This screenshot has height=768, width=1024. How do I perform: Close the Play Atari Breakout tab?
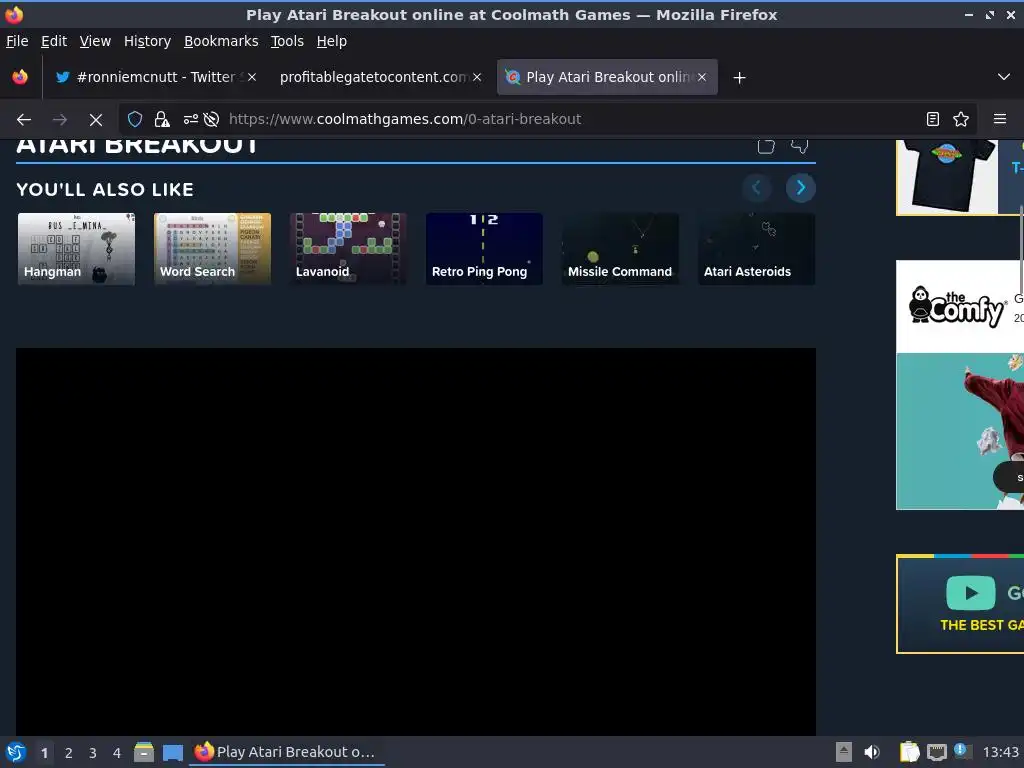702,77
